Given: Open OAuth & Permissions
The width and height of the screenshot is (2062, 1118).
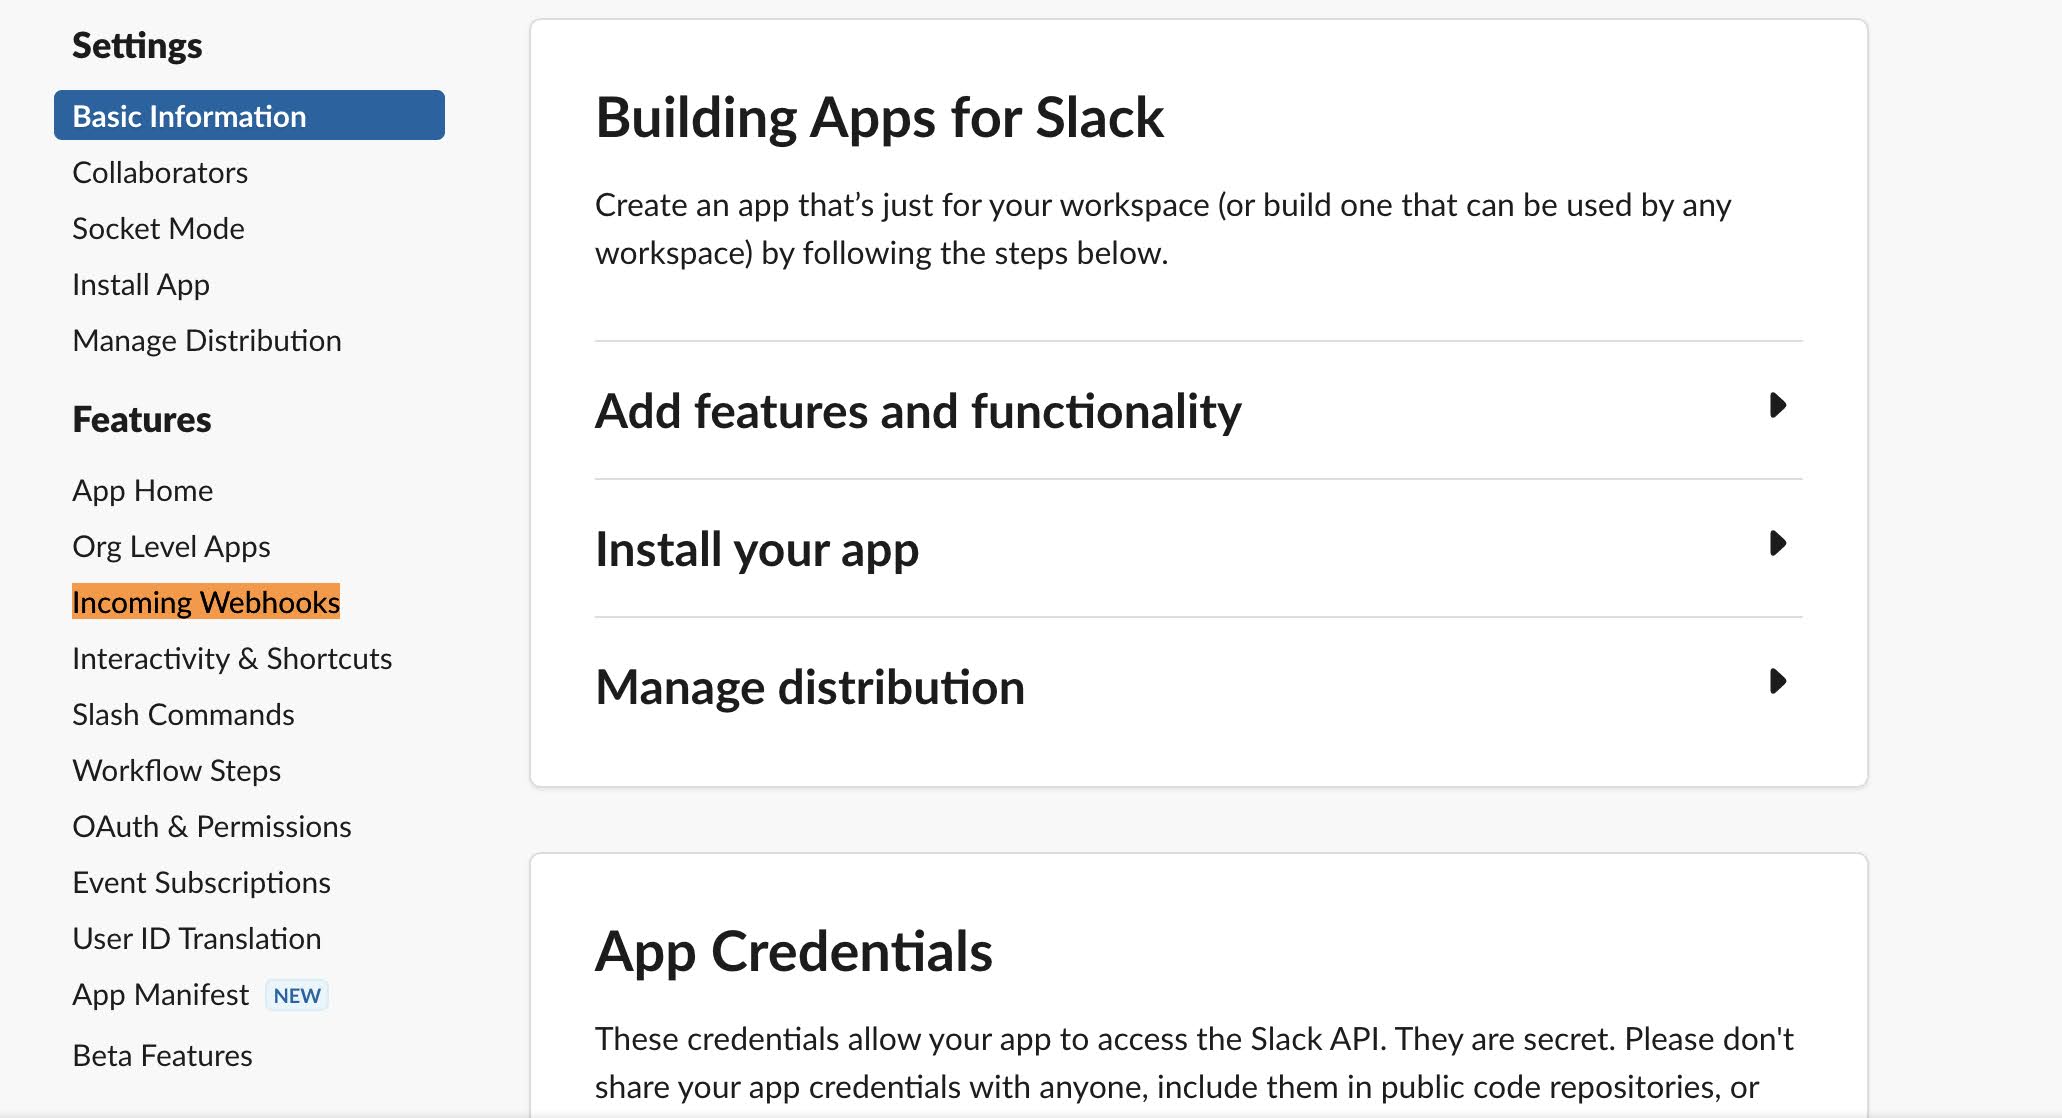Looking at the screenshot, I should [212, 827].
